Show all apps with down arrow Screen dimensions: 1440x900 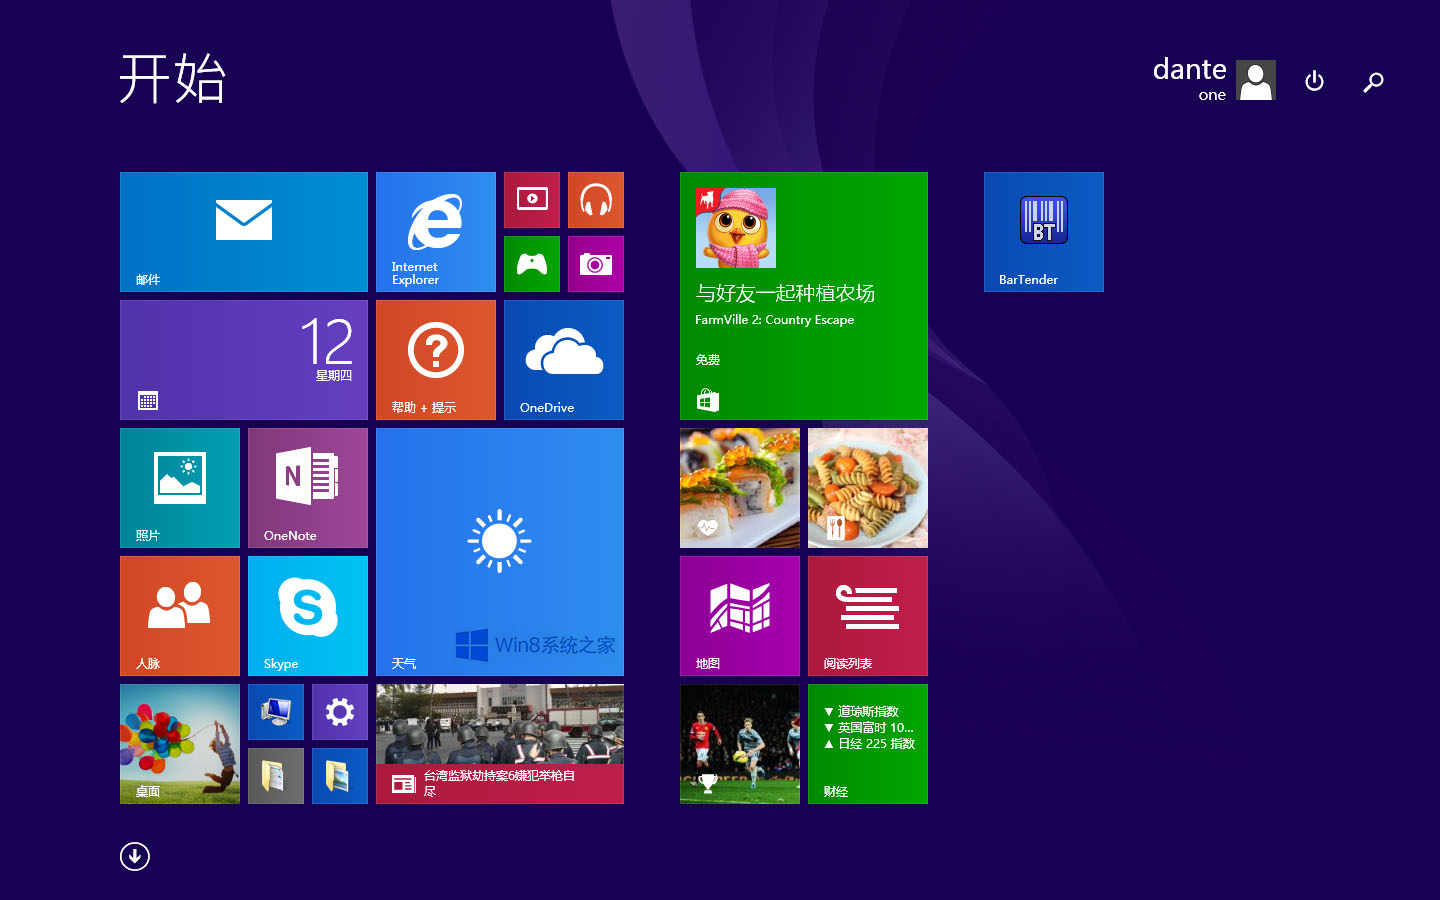[x=135, y=856]
